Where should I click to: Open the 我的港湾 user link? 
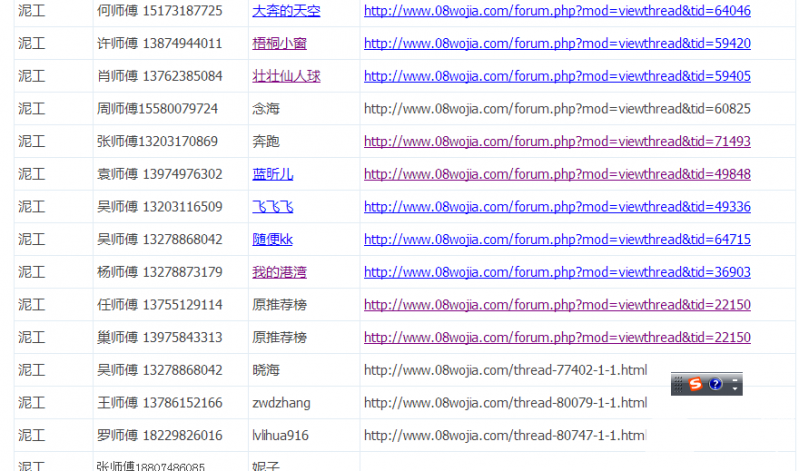279,272
